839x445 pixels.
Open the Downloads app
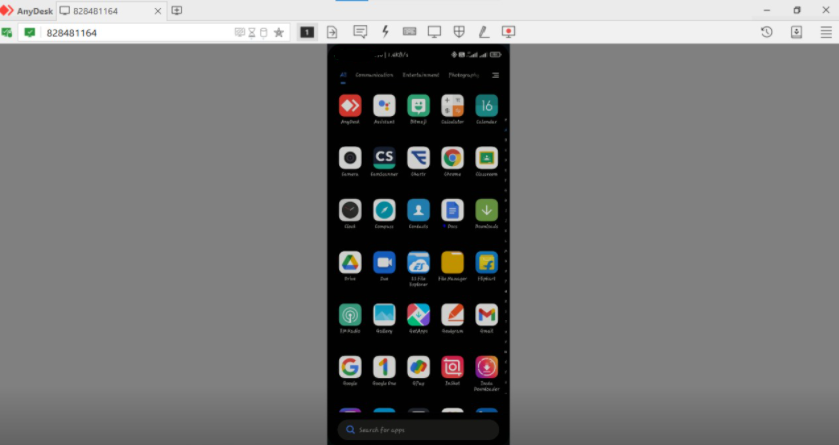click(x=486, y=210)
